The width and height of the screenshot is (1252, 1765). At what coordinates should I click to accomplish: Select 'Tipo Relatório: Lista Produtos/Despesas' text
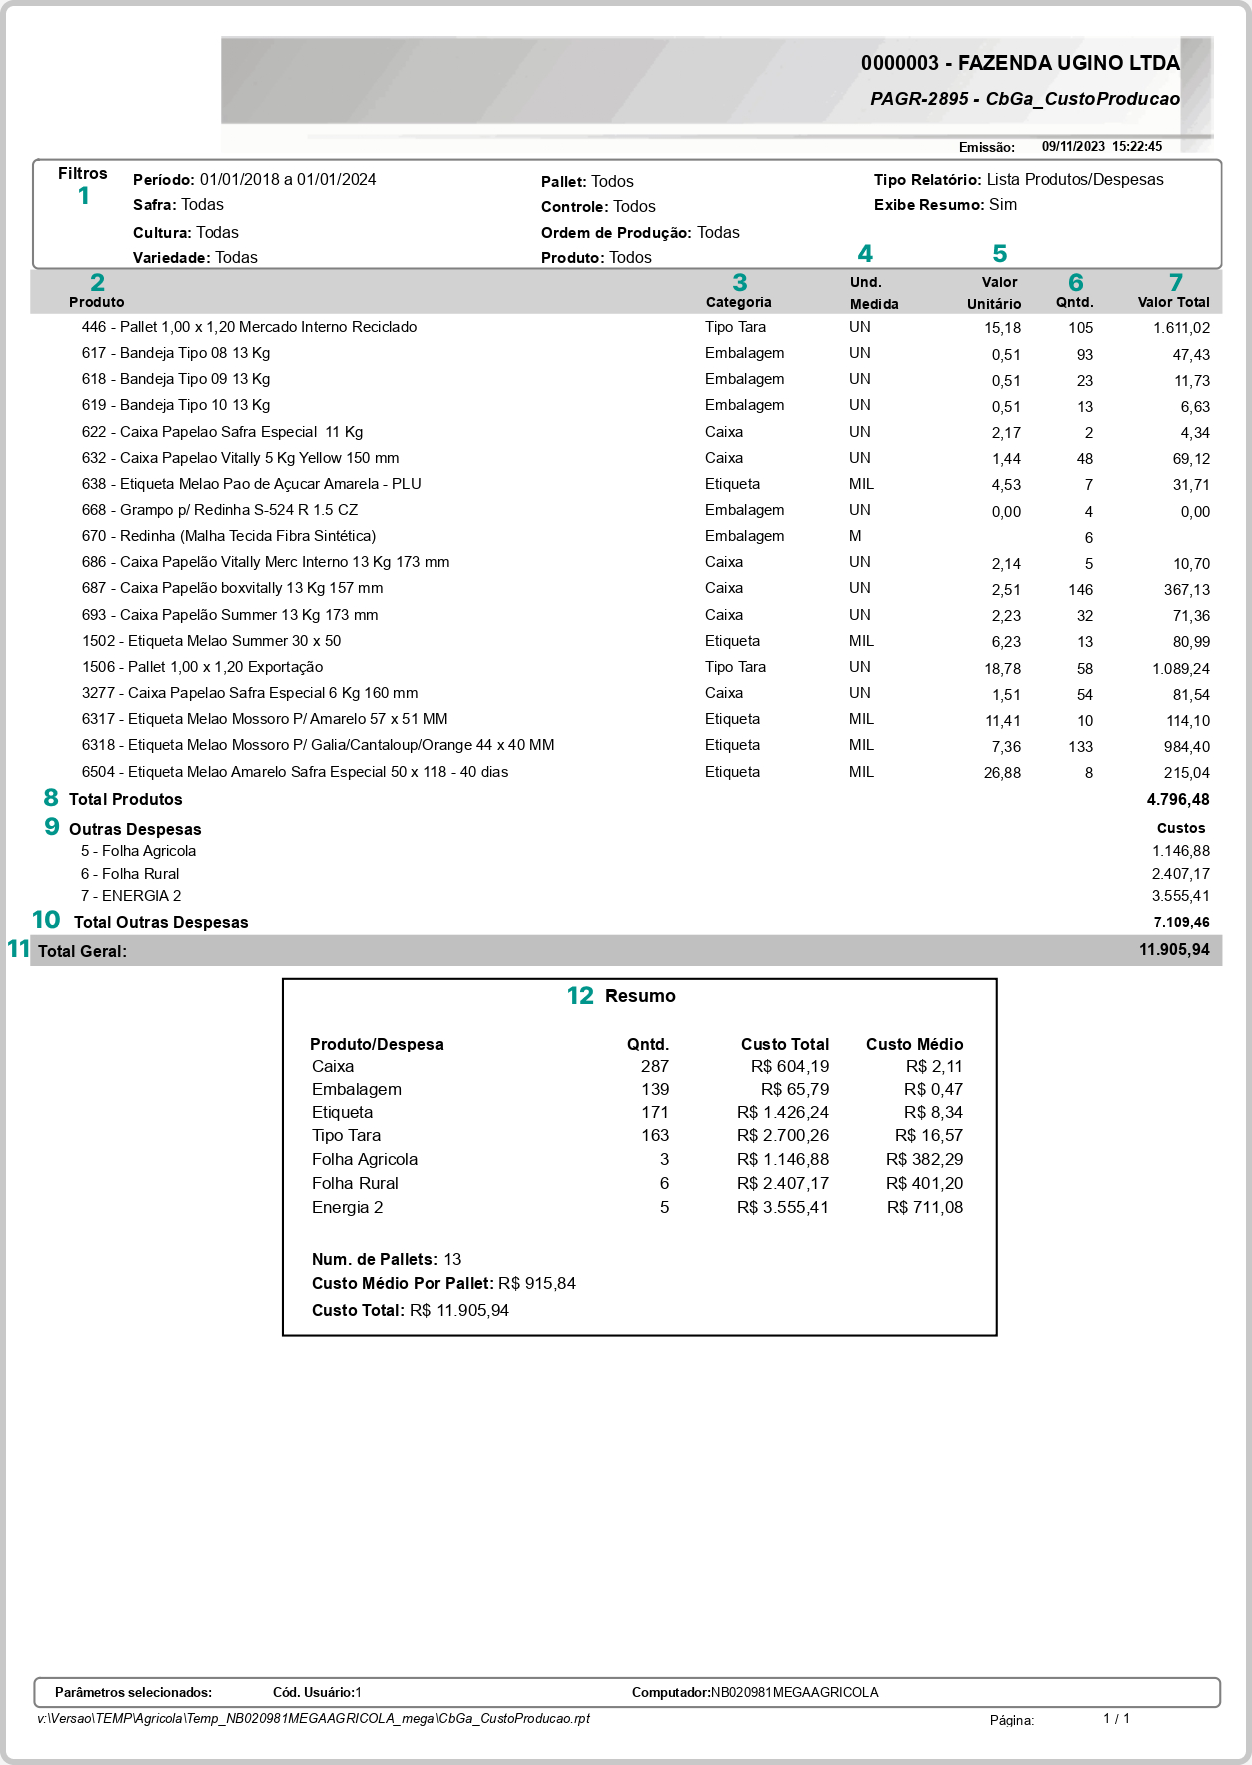click(x=1019, y=180)
